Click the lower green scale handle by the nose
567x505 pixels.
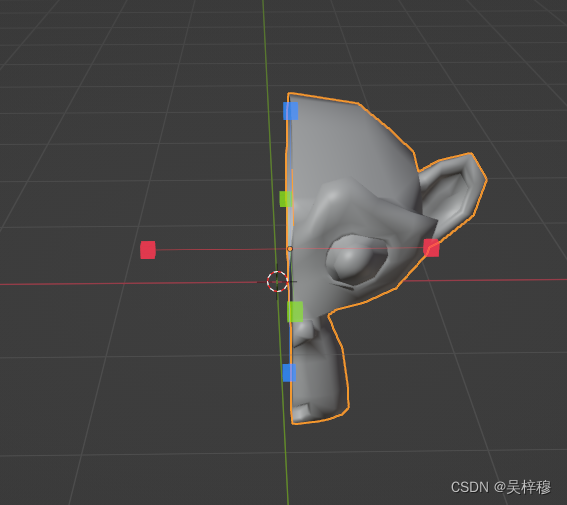point(295,312)
